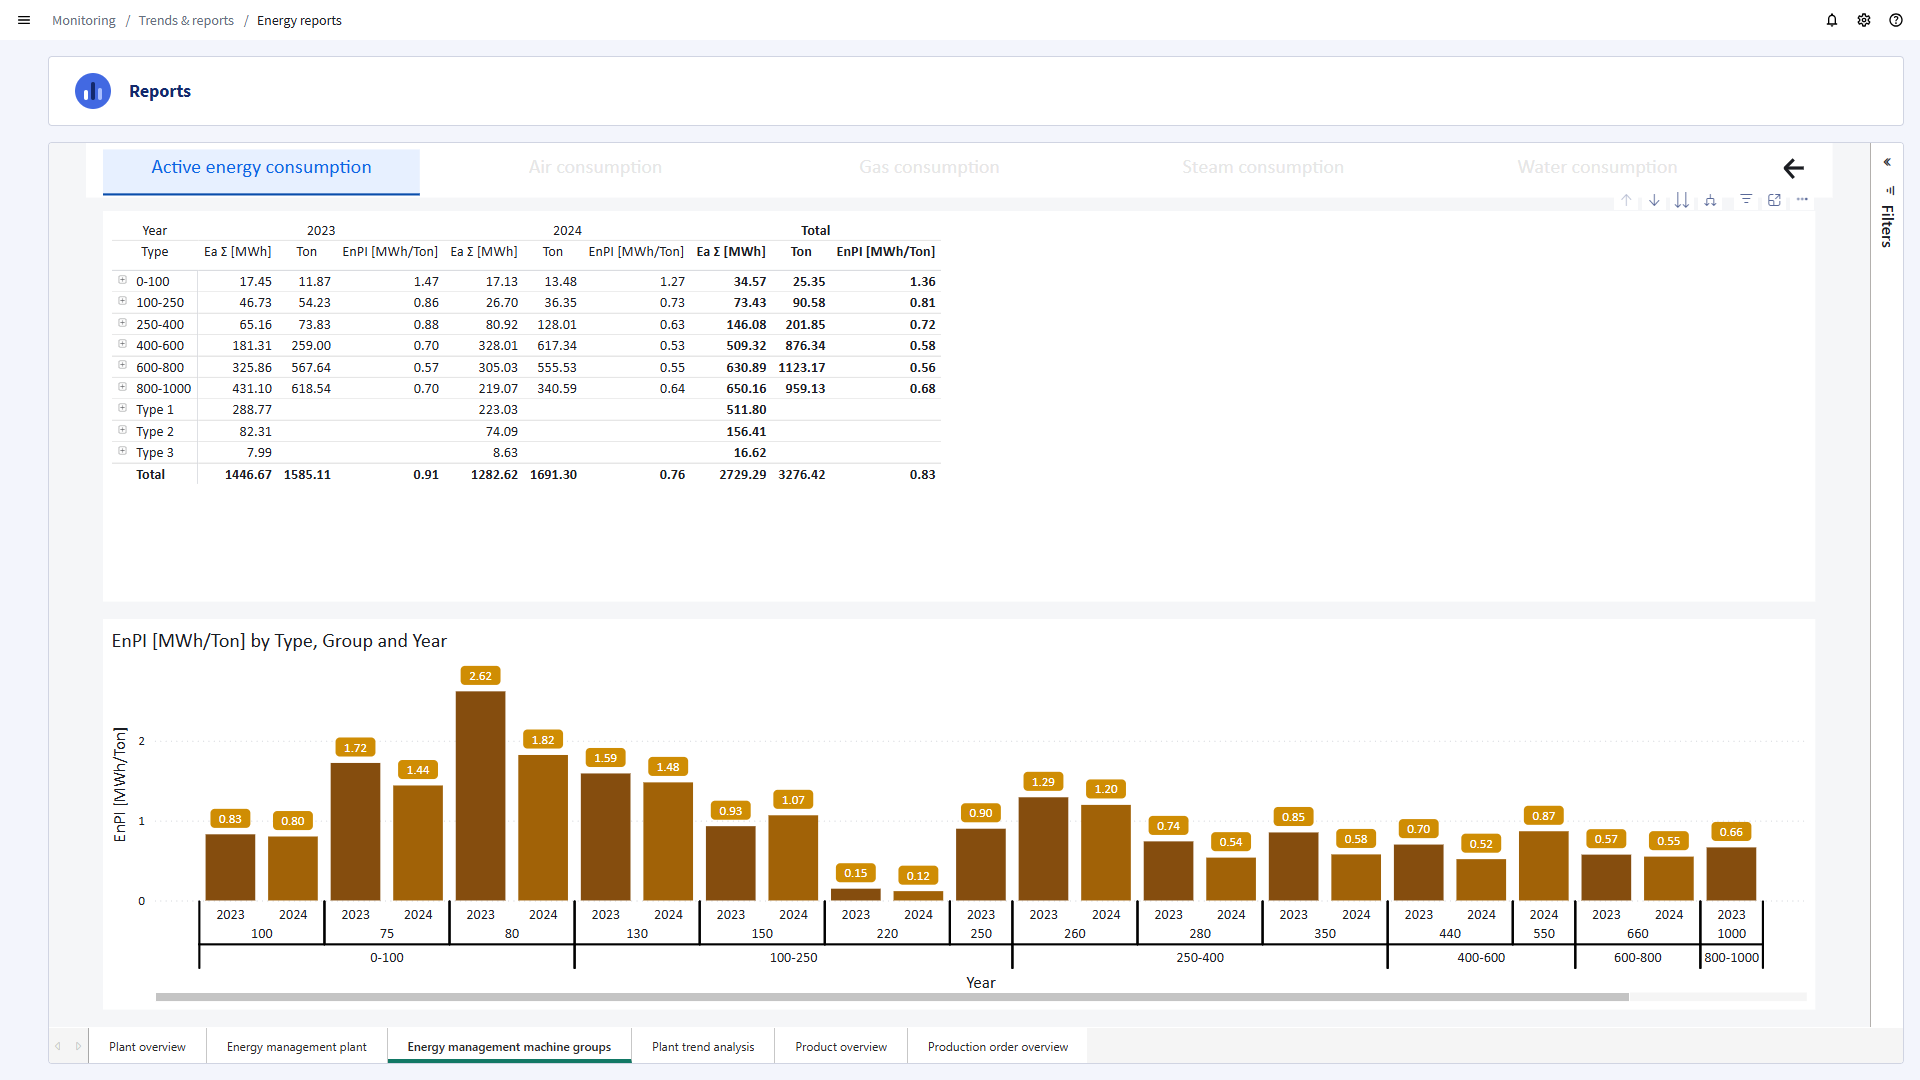1920x1080 pixels.
Task: Click the drill down arrow icon
Action: point(1654,200)
